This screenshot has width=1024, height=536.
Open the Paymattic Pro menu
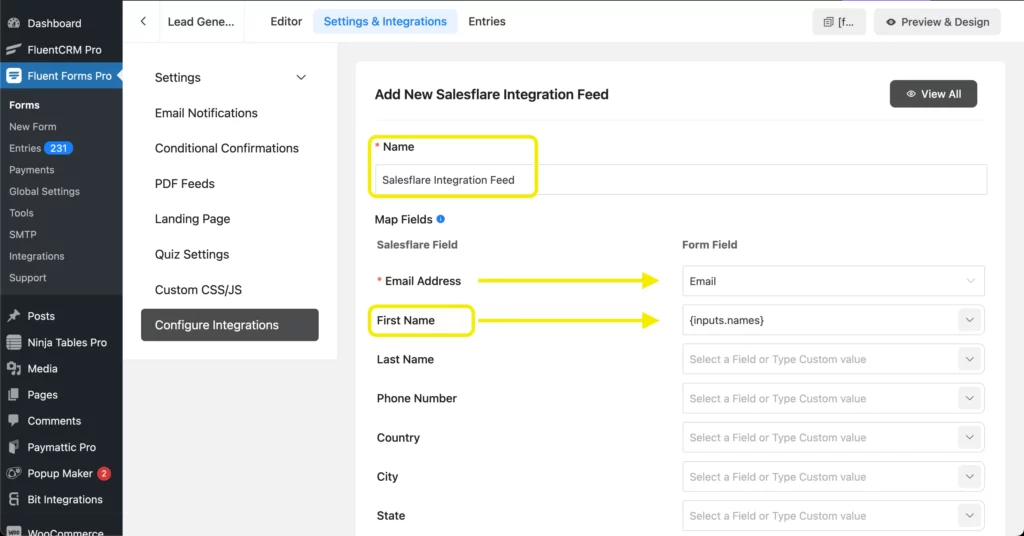[x=61, y=447]
